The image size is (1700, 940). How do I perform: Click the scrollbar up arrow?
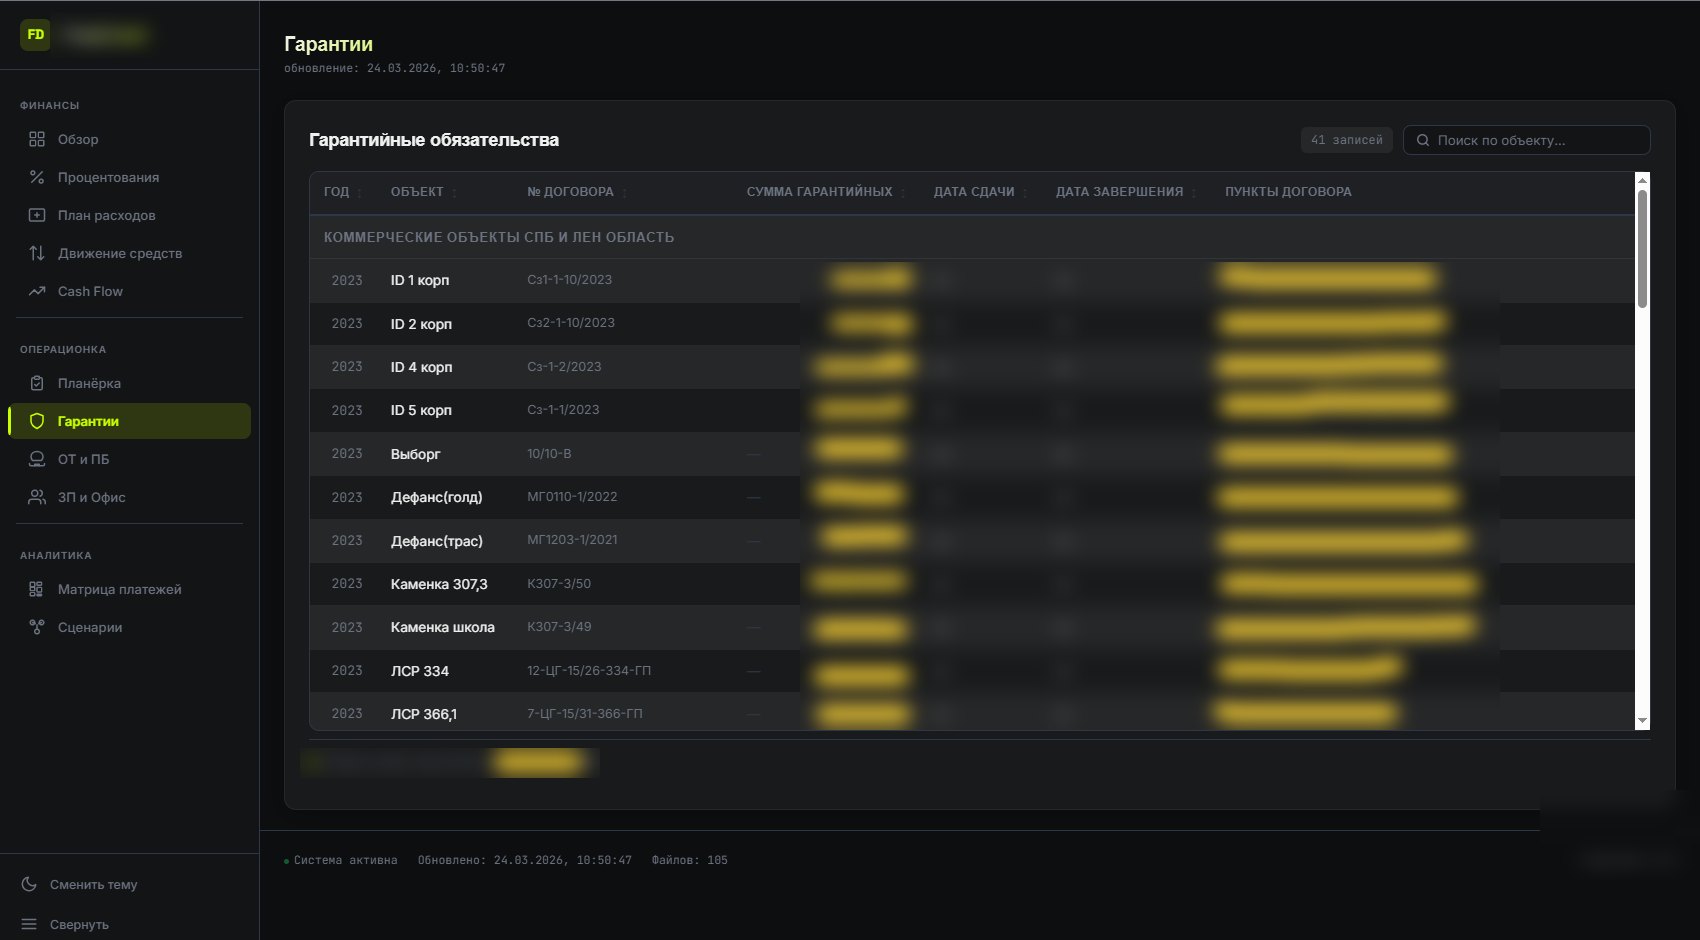point(1642,179)
